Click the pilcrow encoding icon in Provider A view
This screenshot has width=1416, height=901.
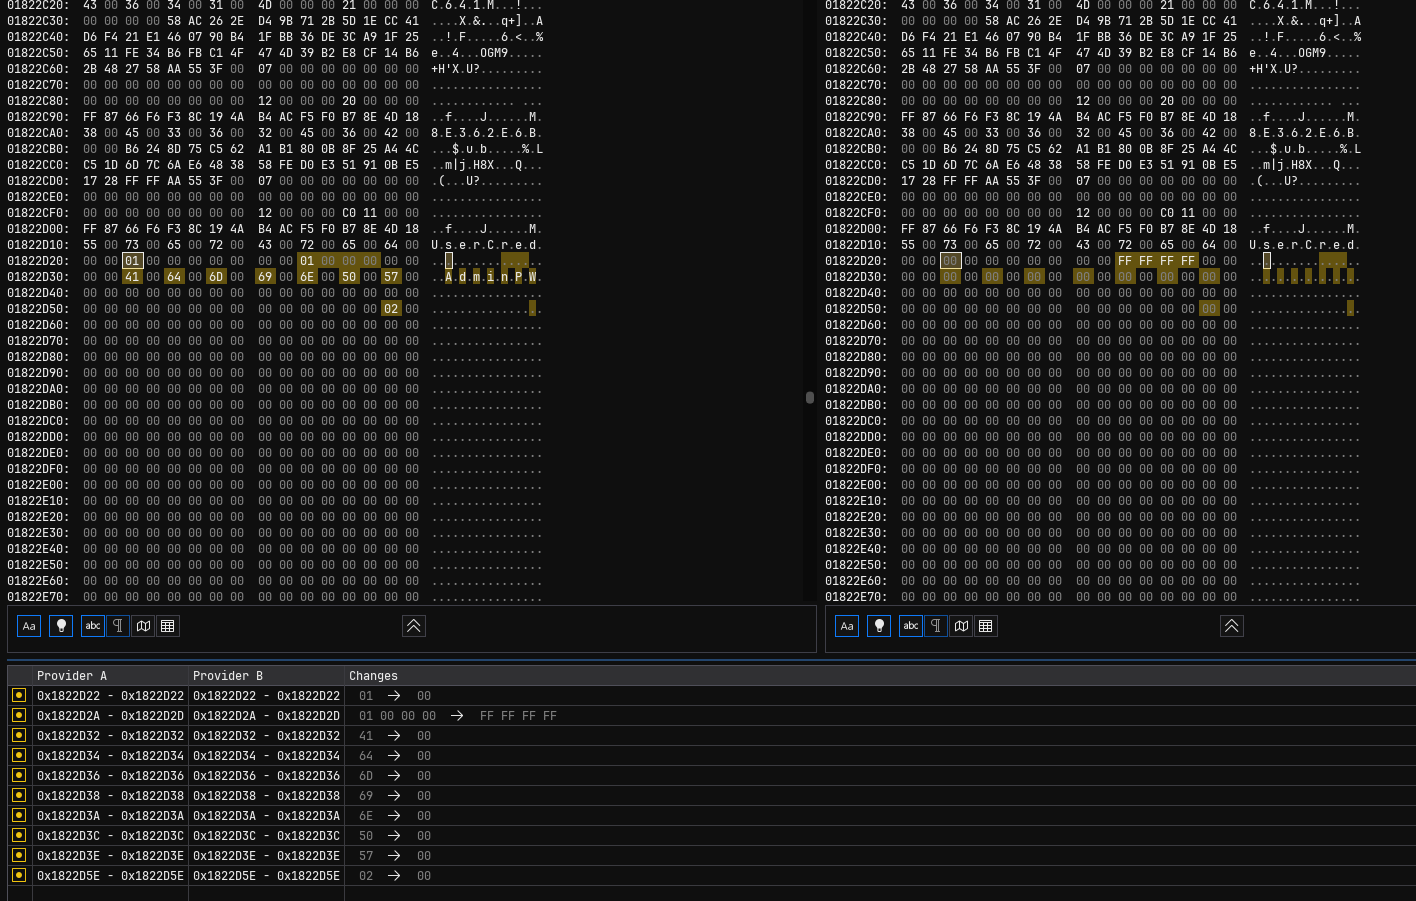(118, 626)
